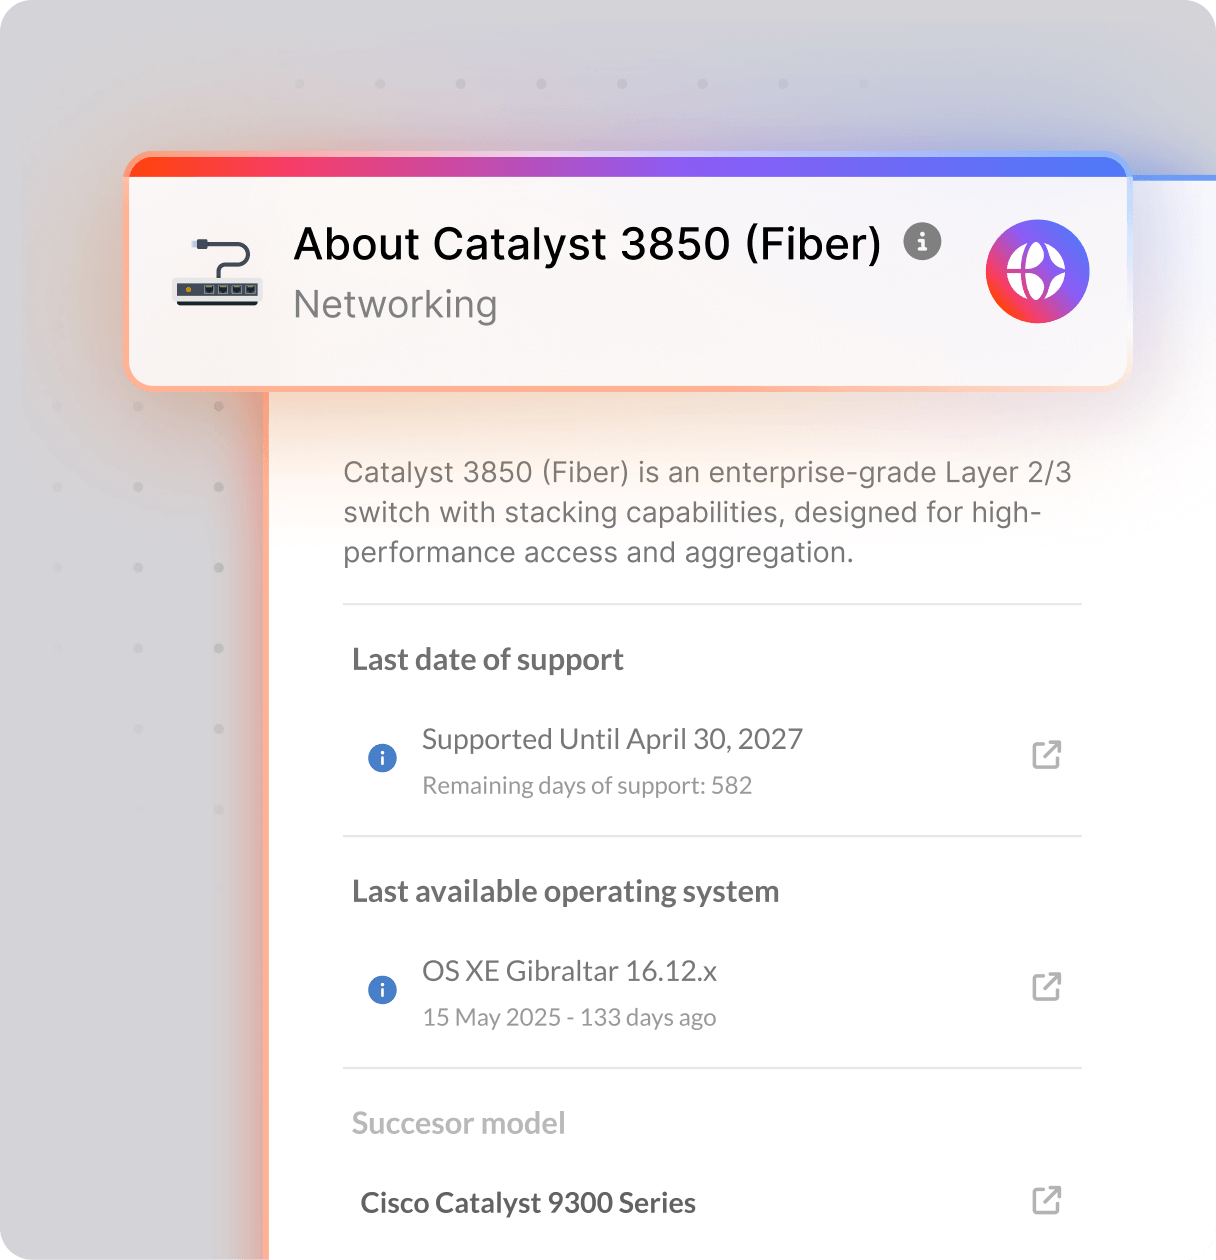Click the 15 May 2025 release date text
Image resolution: width=1216 pixels, height=1260 pixels.
pyautogui.click(x=569, y=1018)
